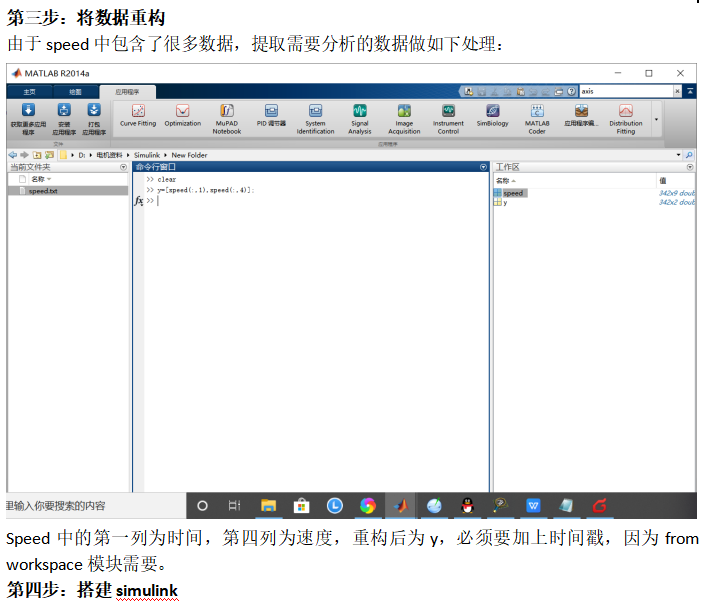
Task: Open MATLAB help question mark icon
Action: point(571,91)
